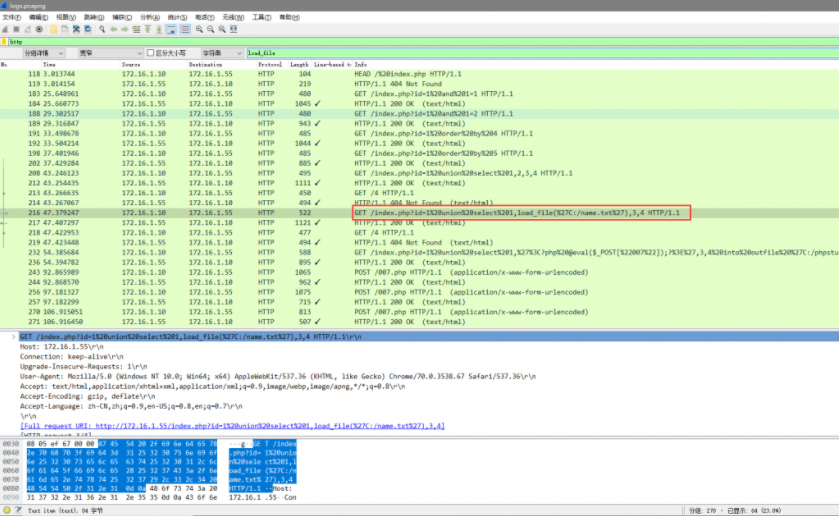Click the Go to specified packet icon

[x=136, y=29]
